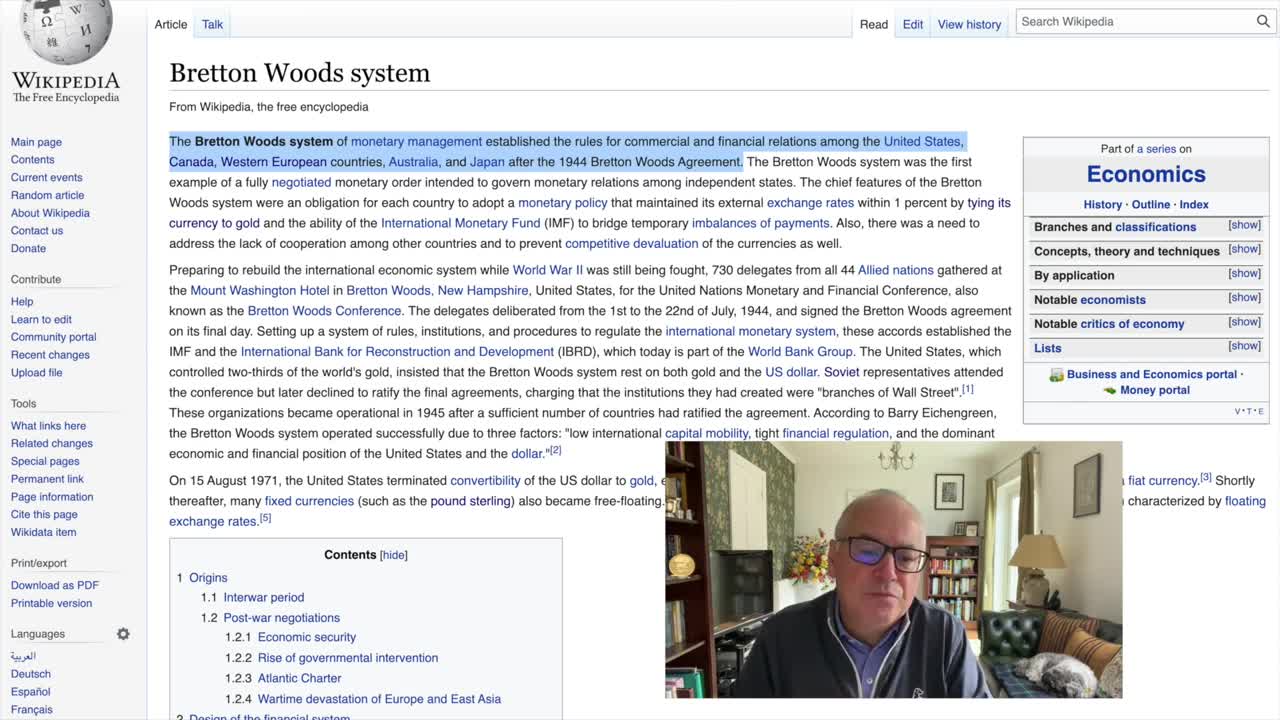Hide the Contents table
The image size is (1280, 720).
[394, 555]
